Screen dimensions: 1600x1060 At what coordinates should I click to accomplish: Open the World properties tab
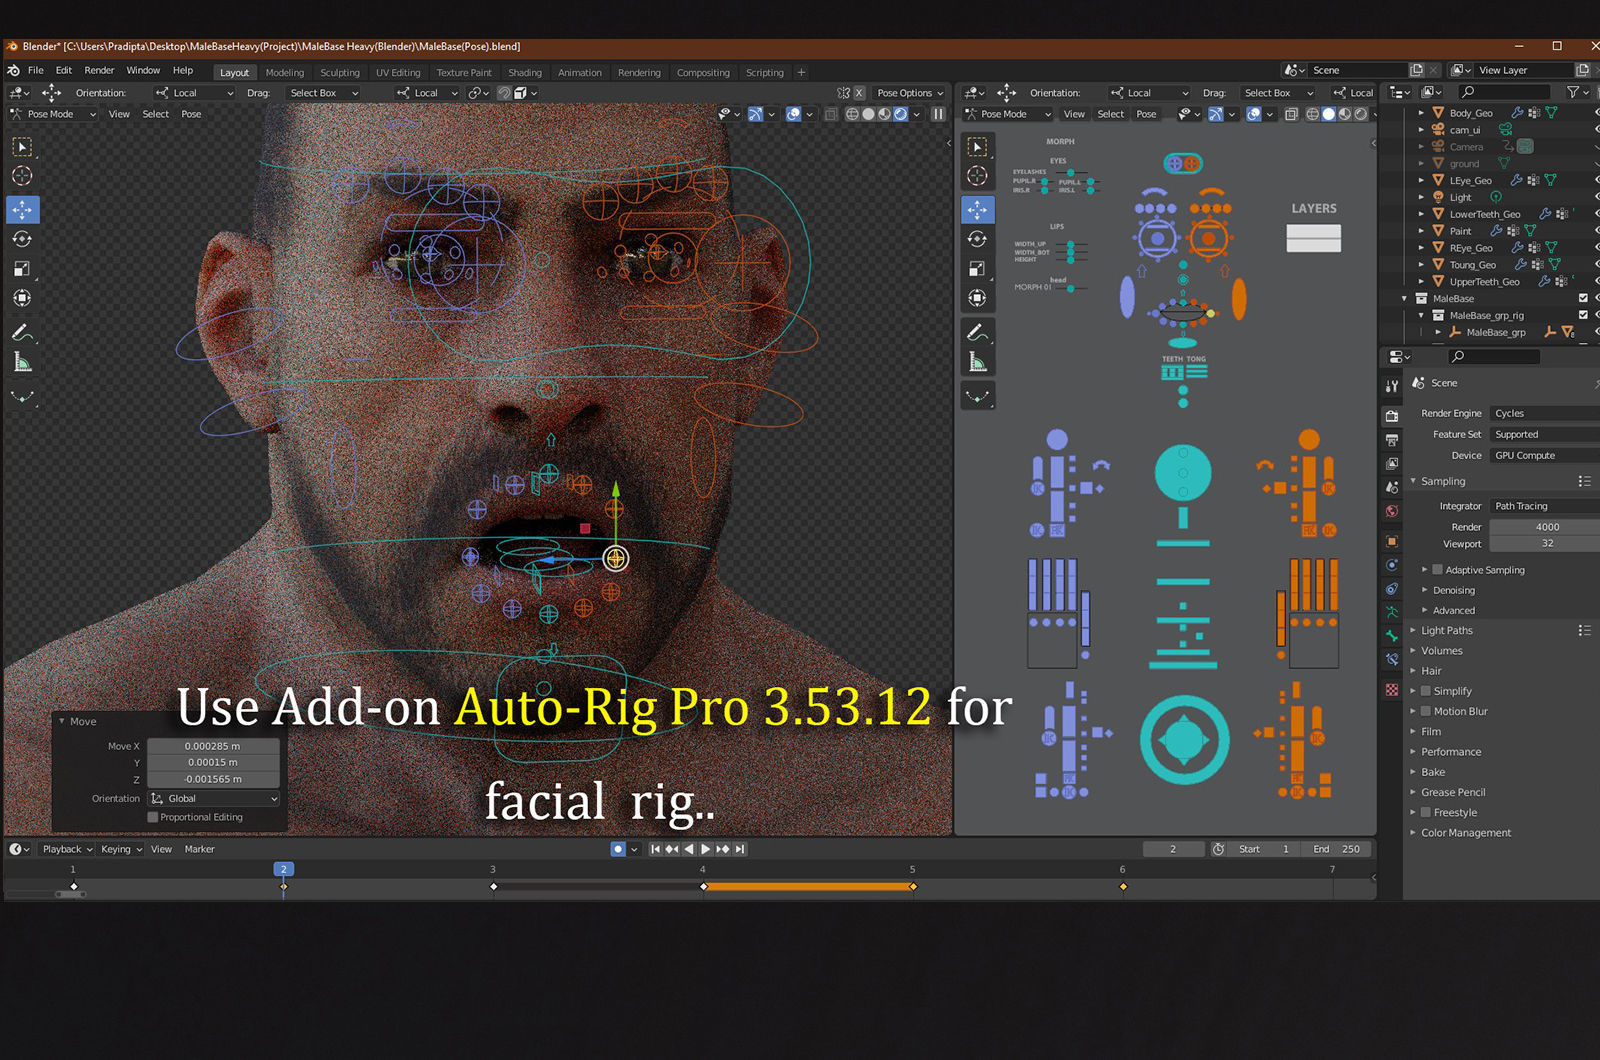[x=1392, y=511]
